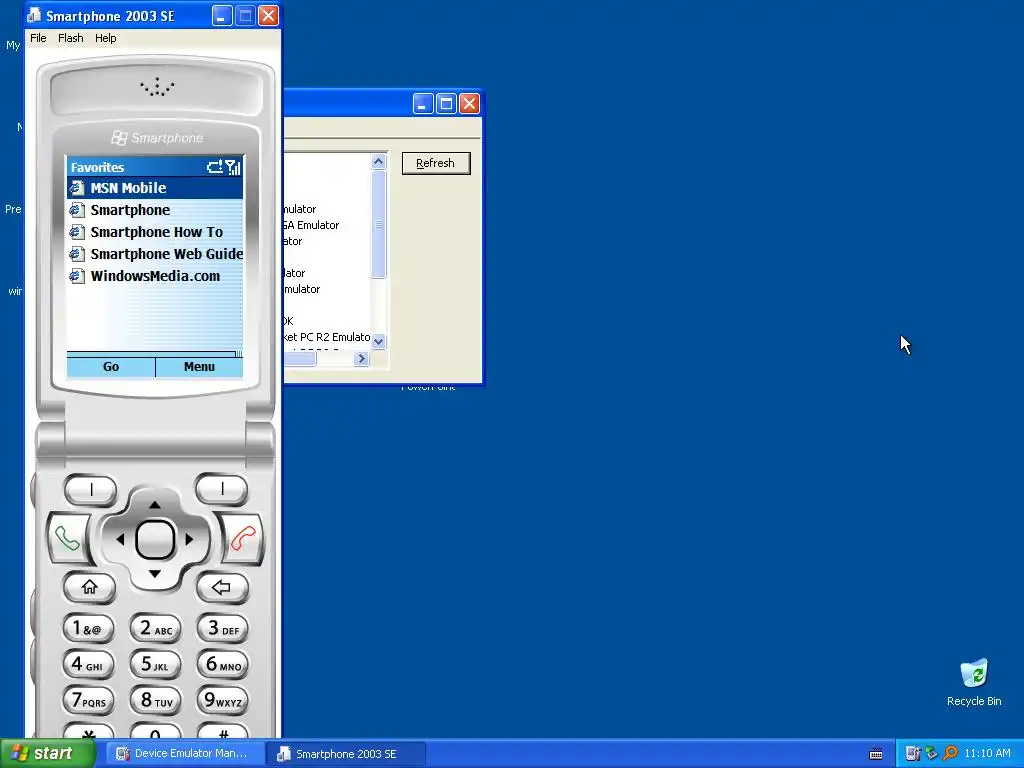1024x768 pixels.
Task: Open the Help menu
Action: click(x=105, y=38)
